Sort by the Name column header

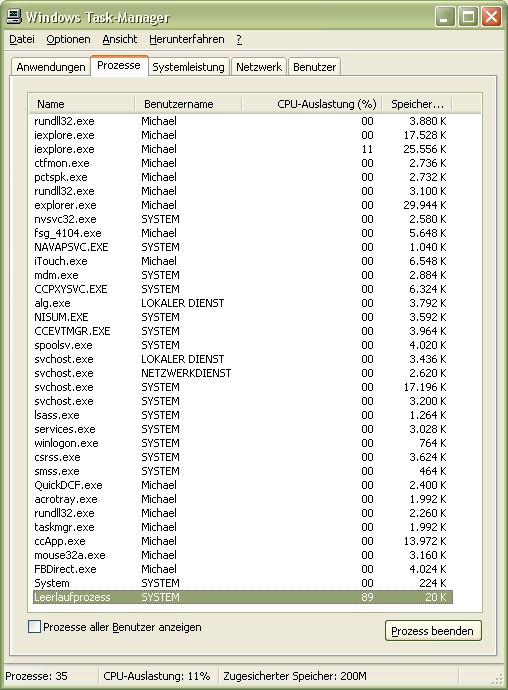click(81, 104)
